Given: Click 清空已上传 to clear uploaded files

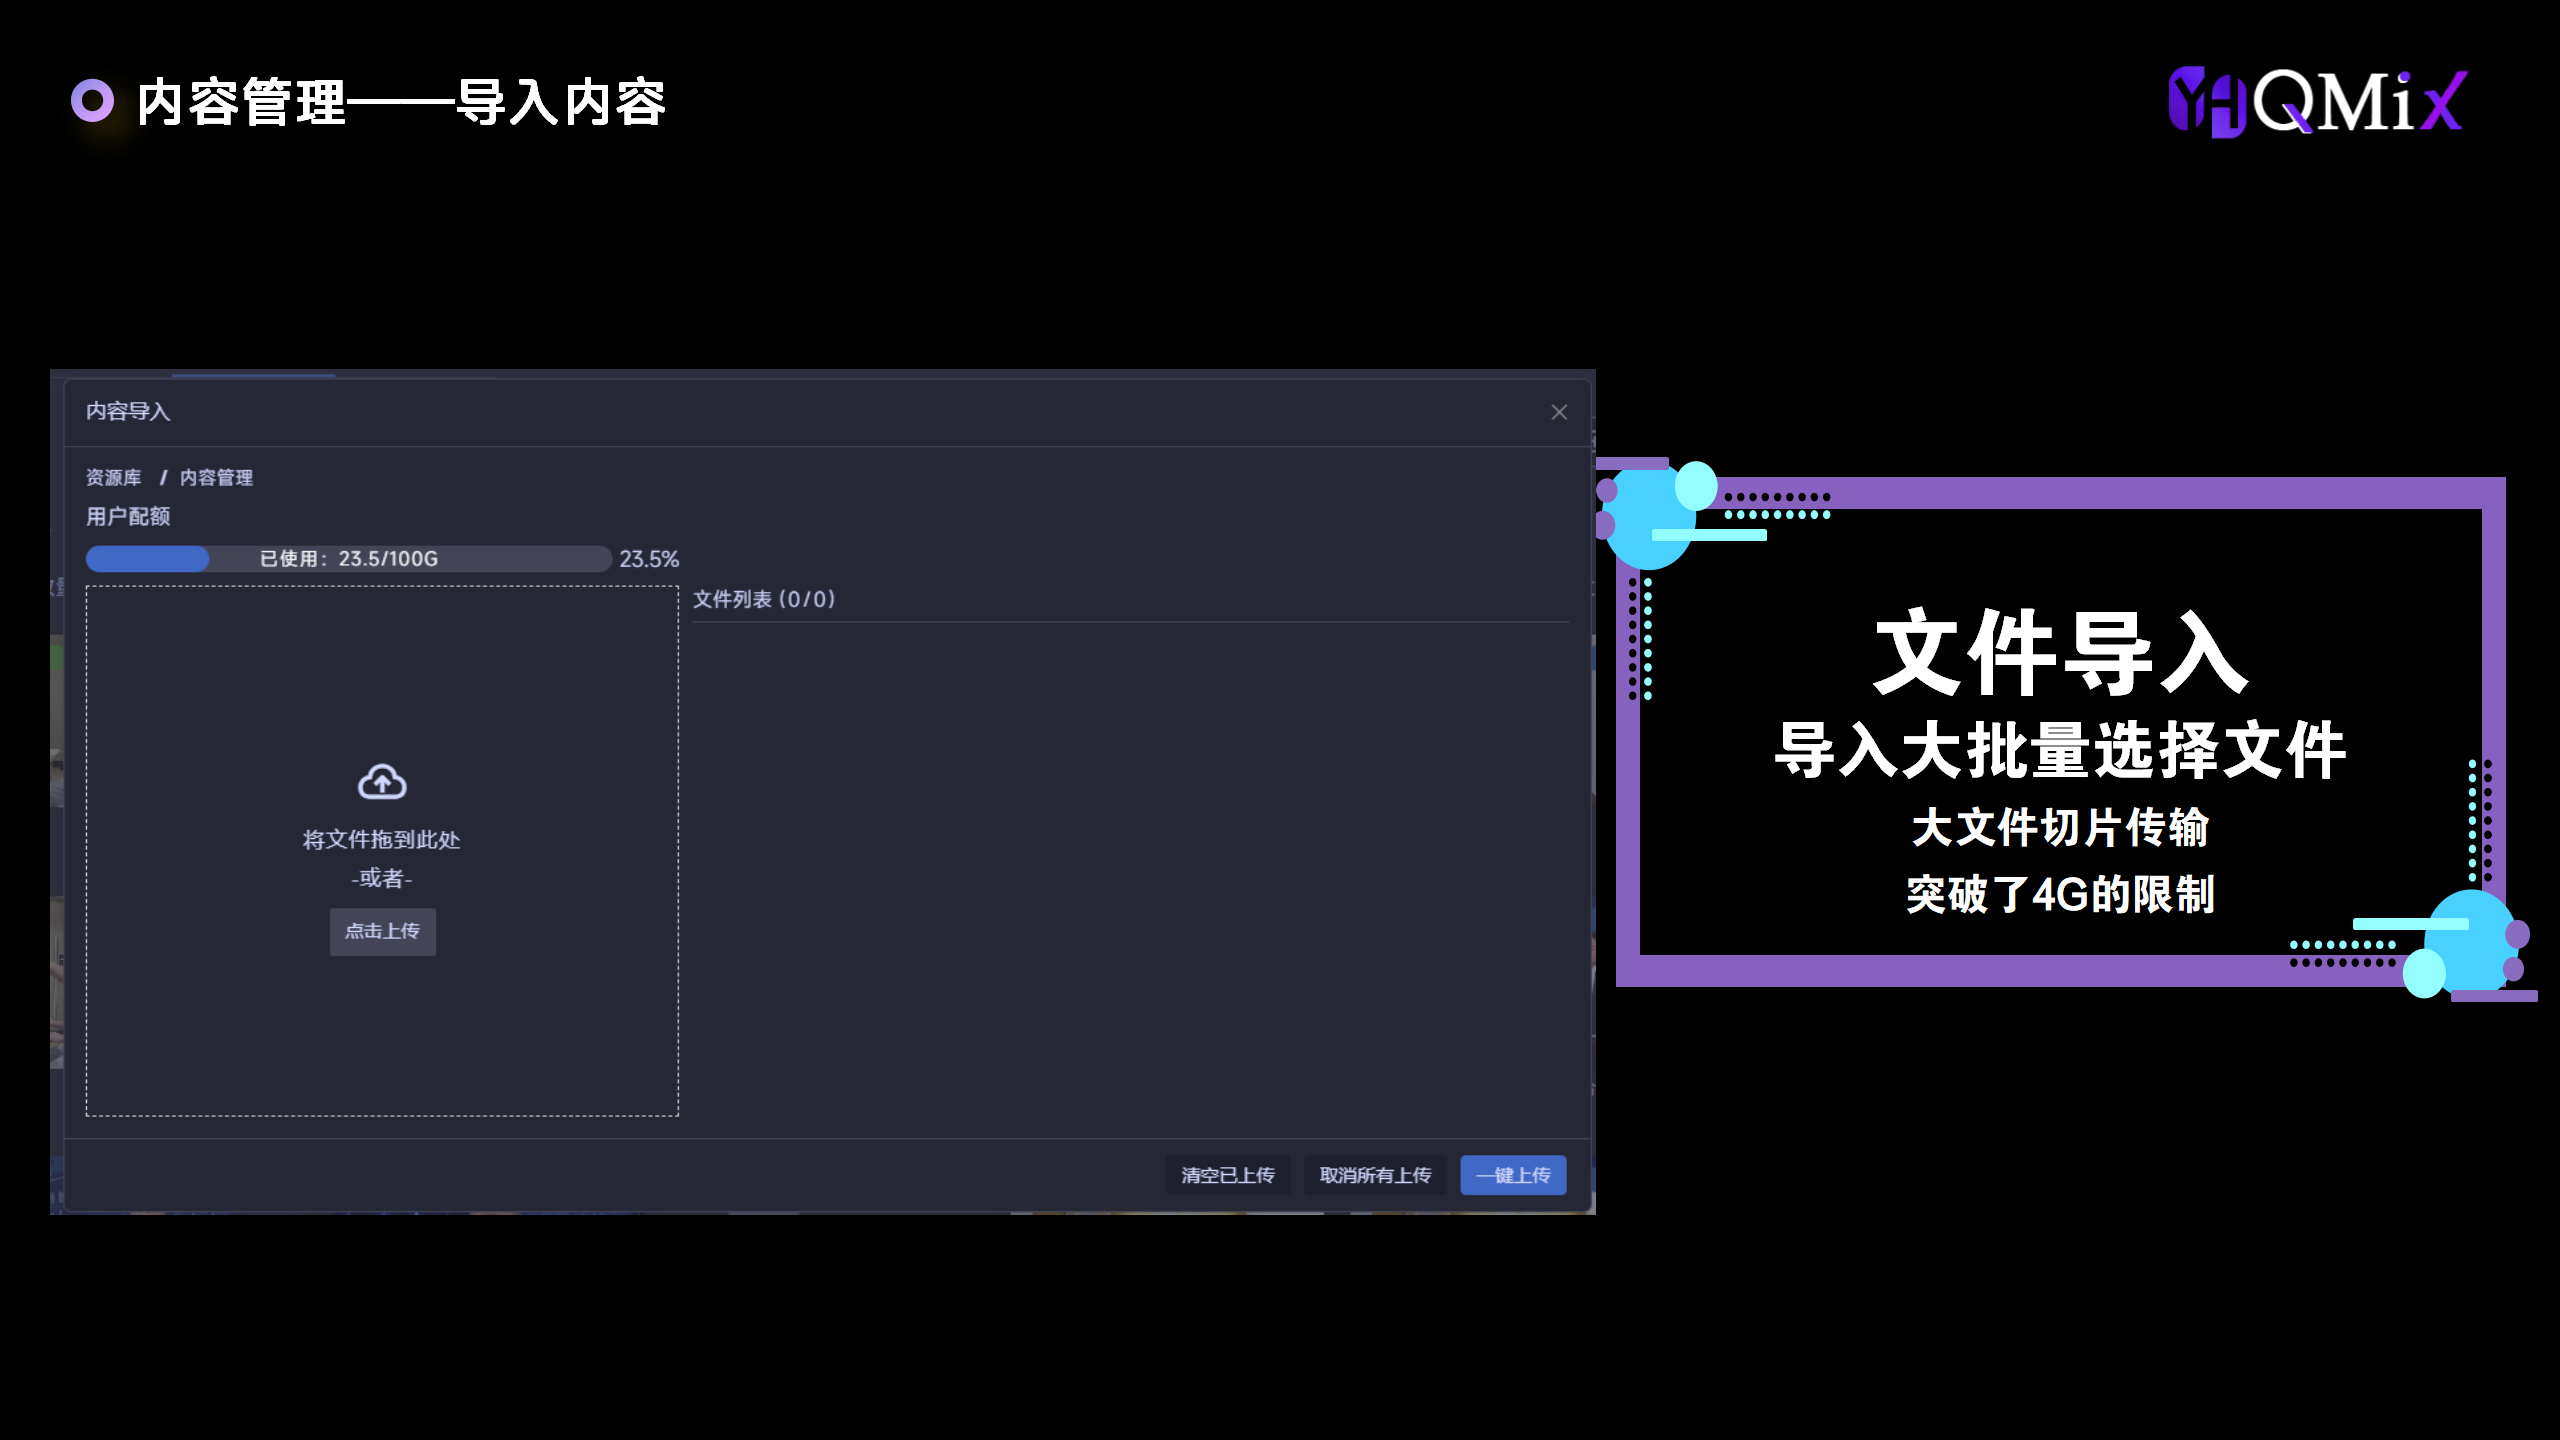Looking at the screenshot, I should (x=1227, y=1175).
